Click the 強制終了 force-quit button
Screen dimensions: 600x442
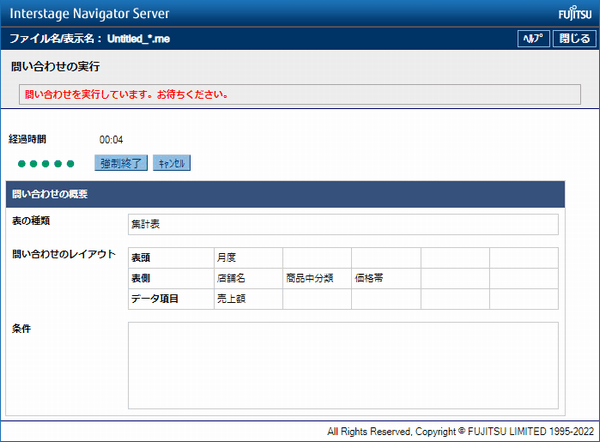(x=121, y=163)
